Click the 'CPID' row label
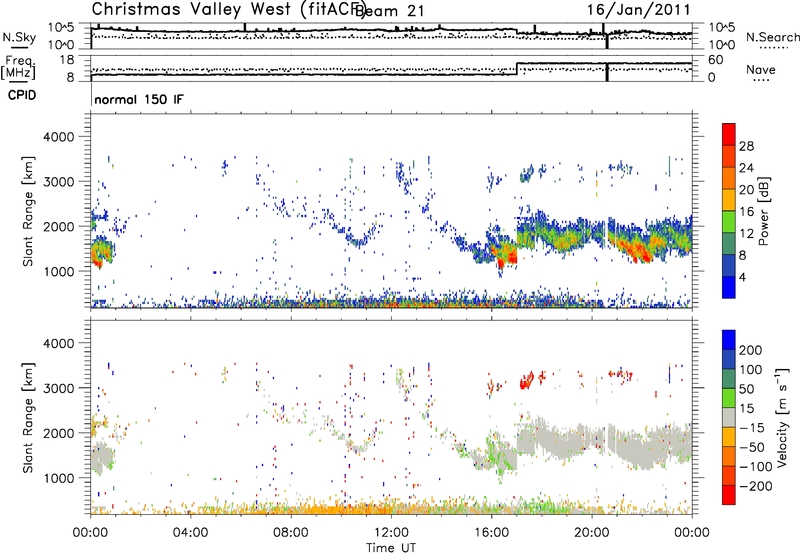Viewport: 800px width, 554px height. pyautogui.click(x=22, y=95)
